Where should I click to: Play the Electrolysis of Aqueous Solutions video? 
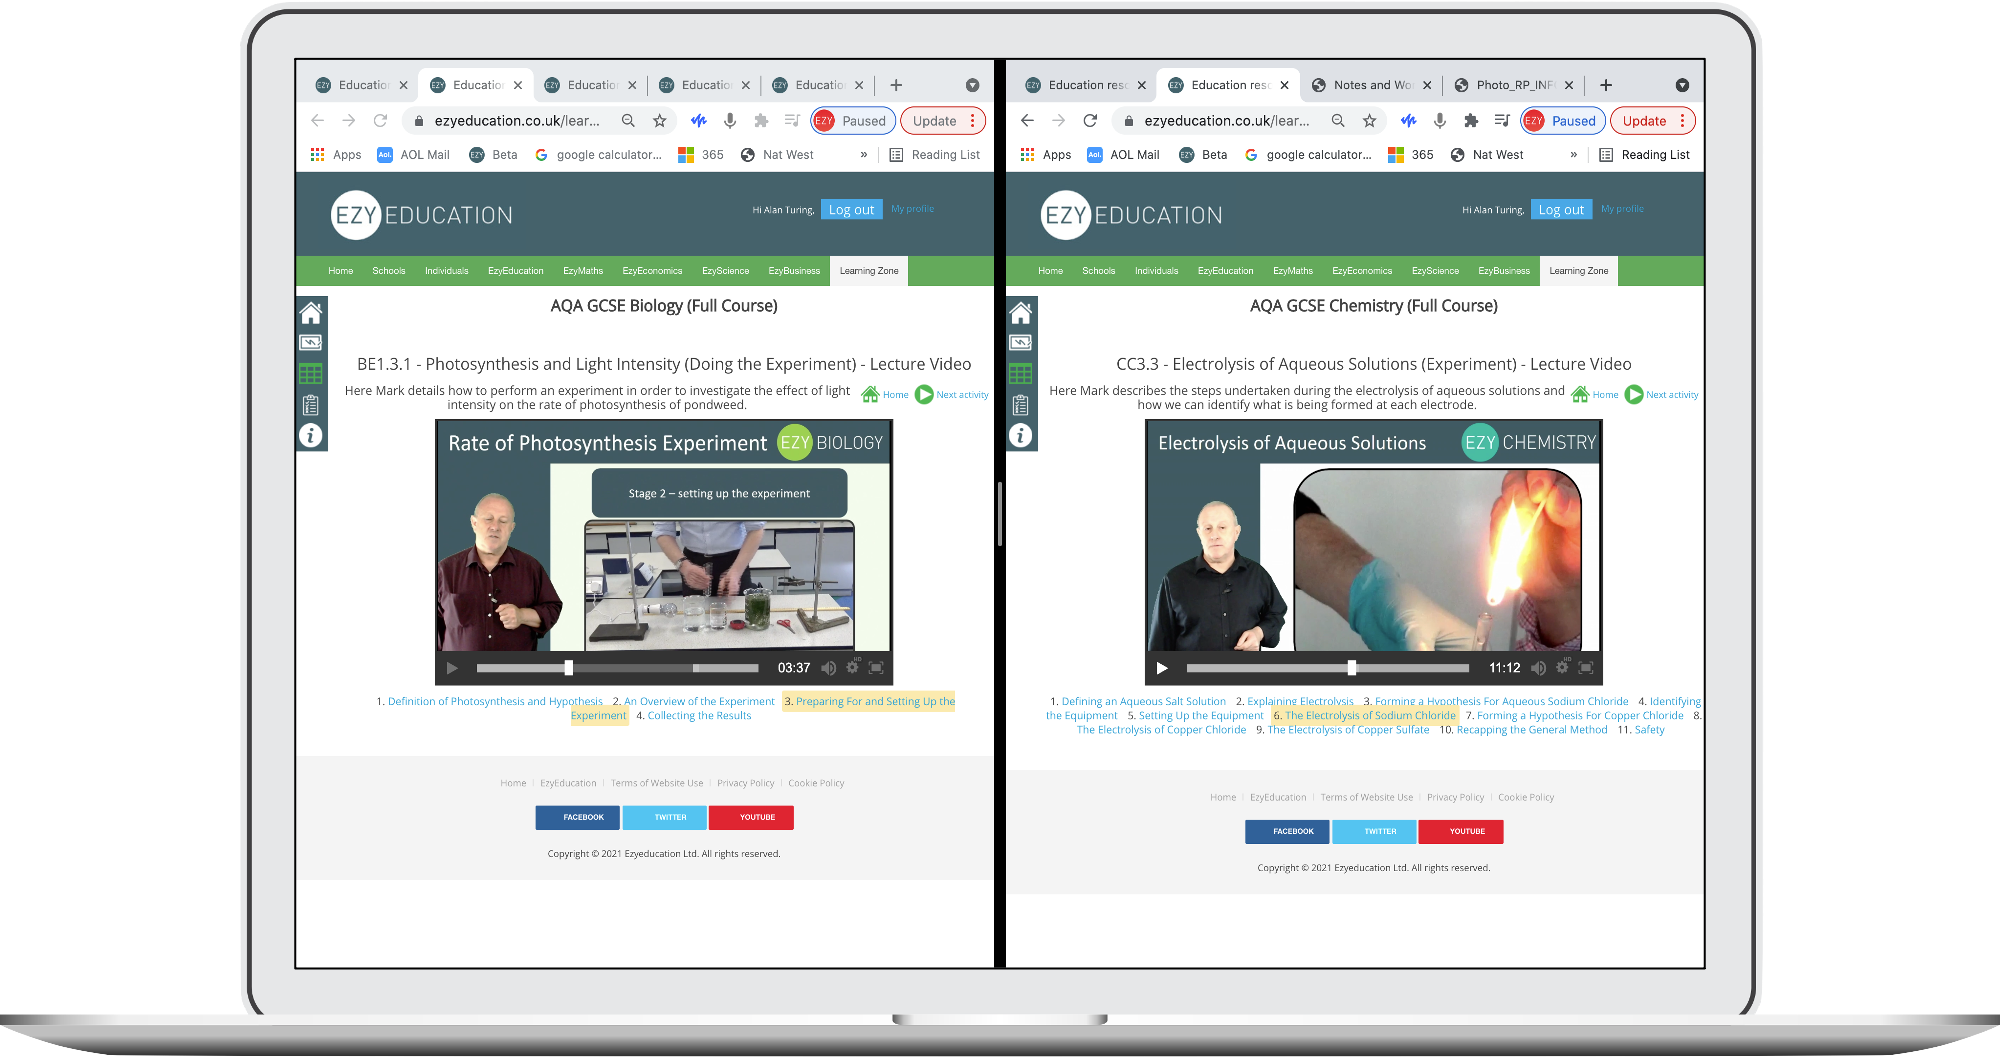[1162, 668]
